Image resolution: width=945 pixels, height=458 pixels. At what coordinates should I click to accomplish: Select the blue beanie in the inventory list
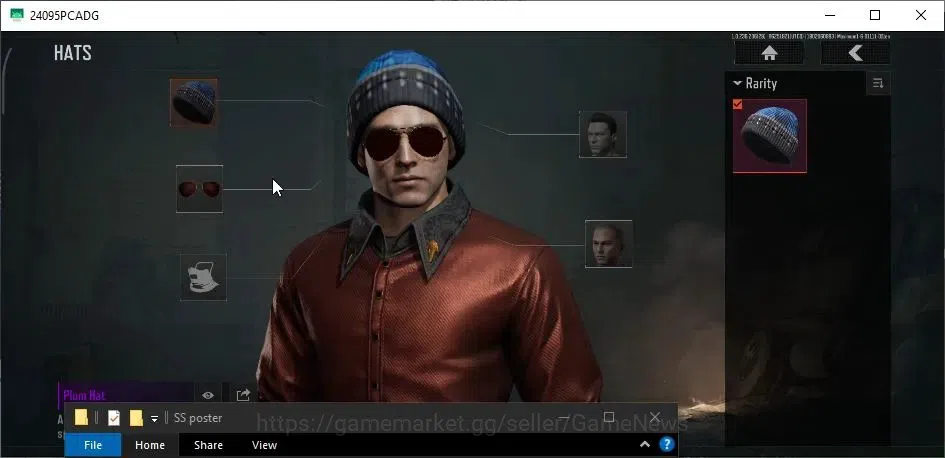click(770, 136)
